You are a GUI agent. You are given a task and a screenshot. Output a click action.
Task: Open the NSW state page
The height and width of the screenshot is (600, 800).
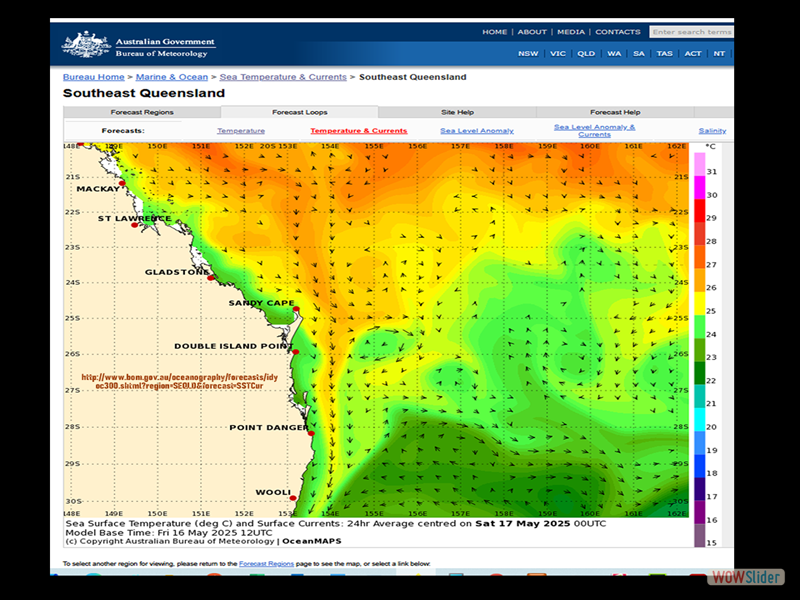(528, 54)
